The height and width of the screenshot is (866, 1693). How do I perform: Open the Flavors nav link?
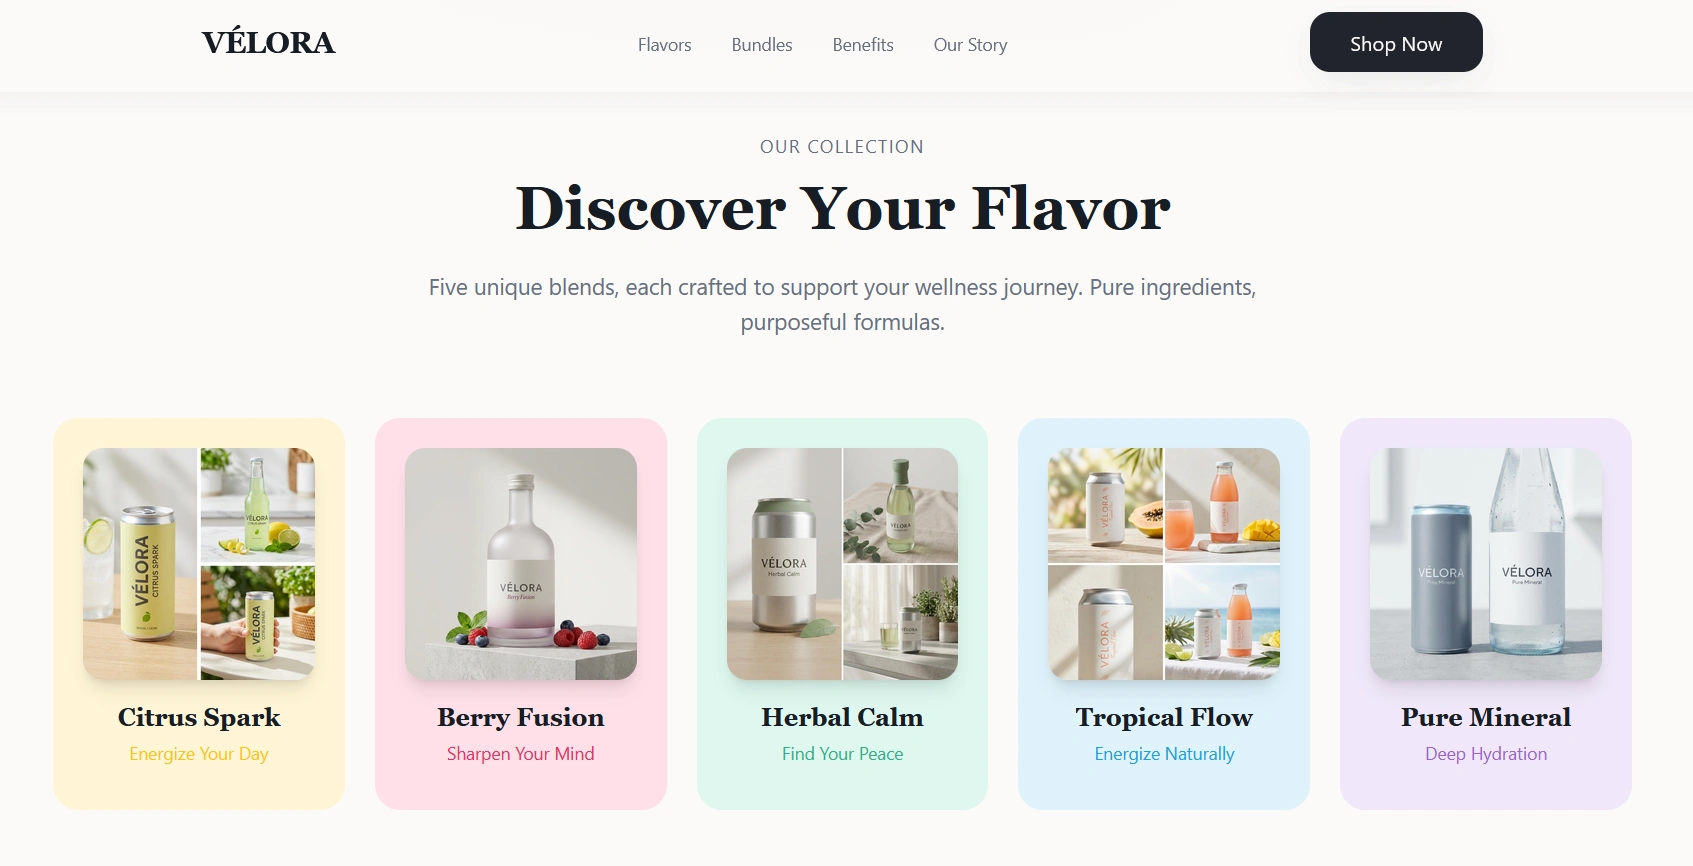[664, 45]
